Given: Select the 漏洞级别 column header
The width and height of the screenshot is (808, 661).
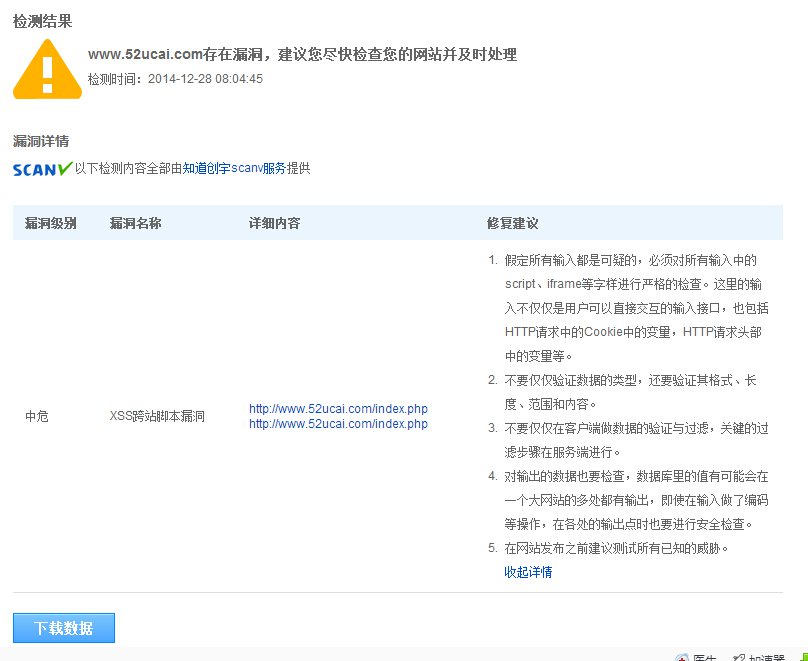Looking at the screenshot, I should (x=50, y=223).
